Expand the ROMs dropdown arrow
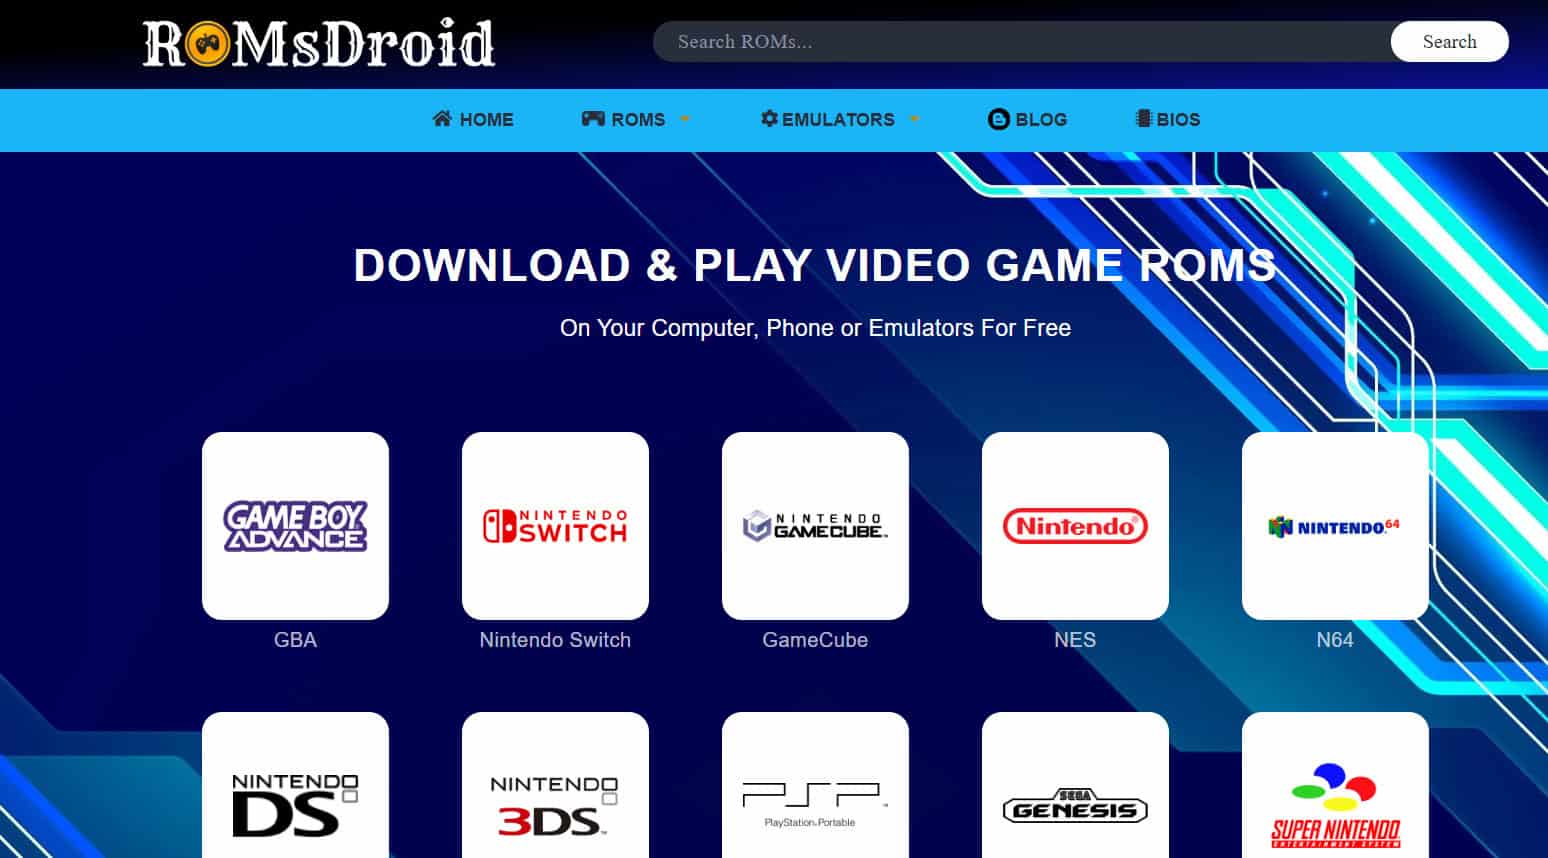The image size is (1548, 858). tap(685, 119)
